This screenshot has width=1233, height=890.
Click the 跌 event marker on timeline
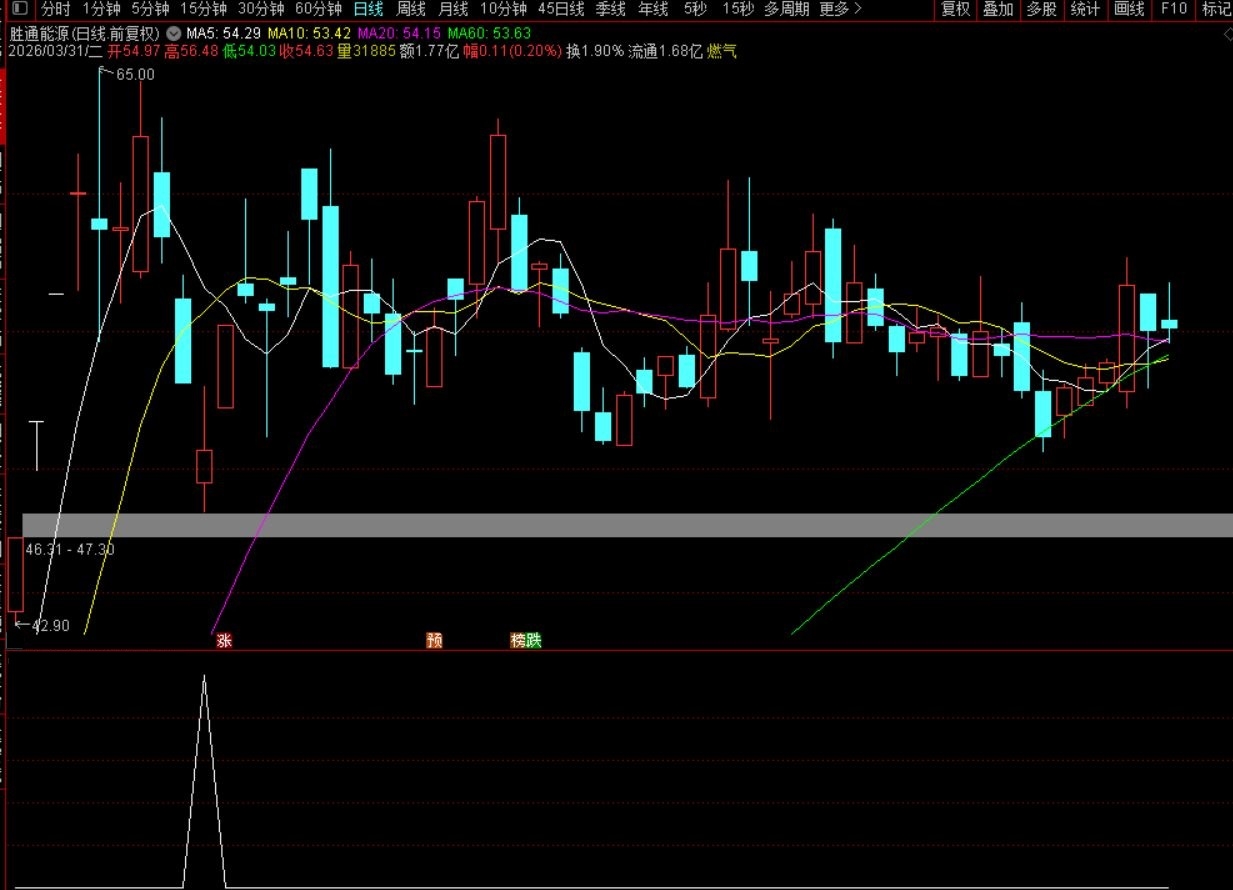pyautogui.click(x=534, y=641)
